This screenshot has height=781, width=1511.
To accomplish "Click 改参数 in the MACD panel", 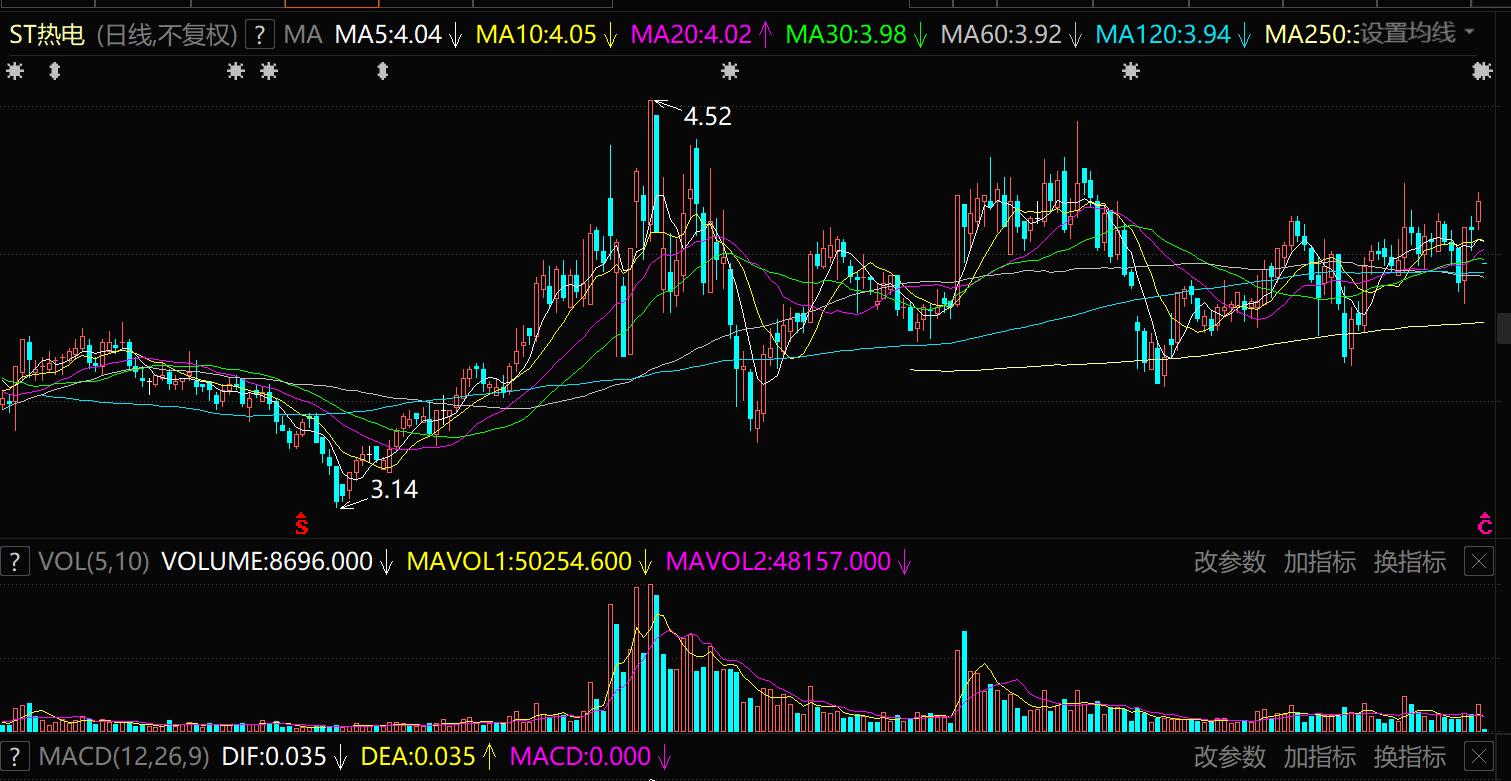I will coord(1230,756).
